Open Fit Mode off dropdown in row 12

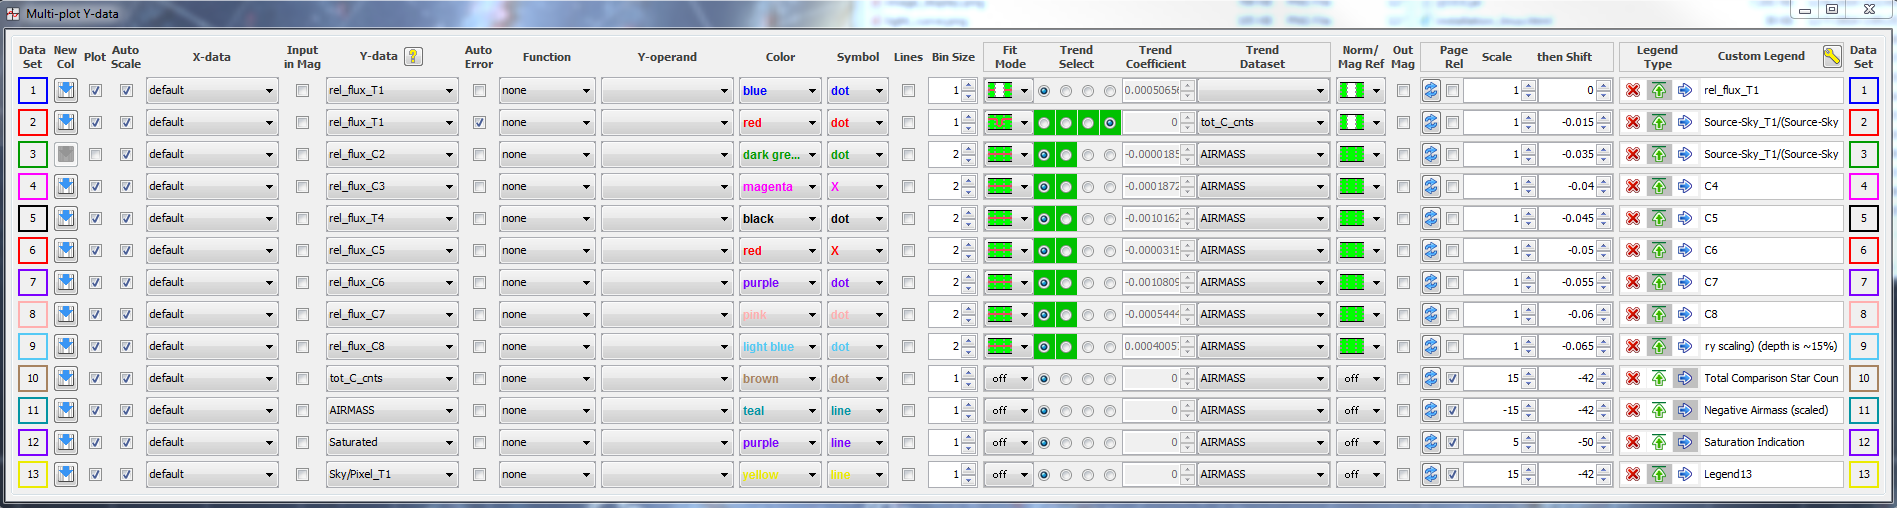point(1008,442)
